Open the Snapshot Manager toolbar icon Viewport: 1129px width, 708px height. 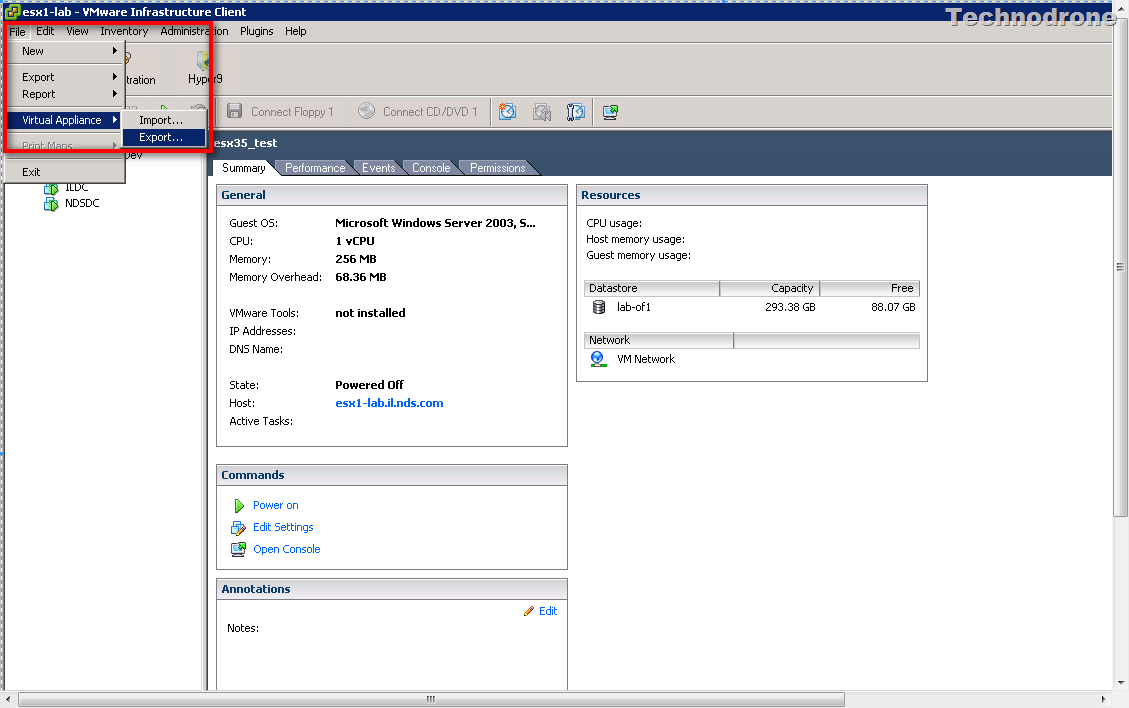575,112
